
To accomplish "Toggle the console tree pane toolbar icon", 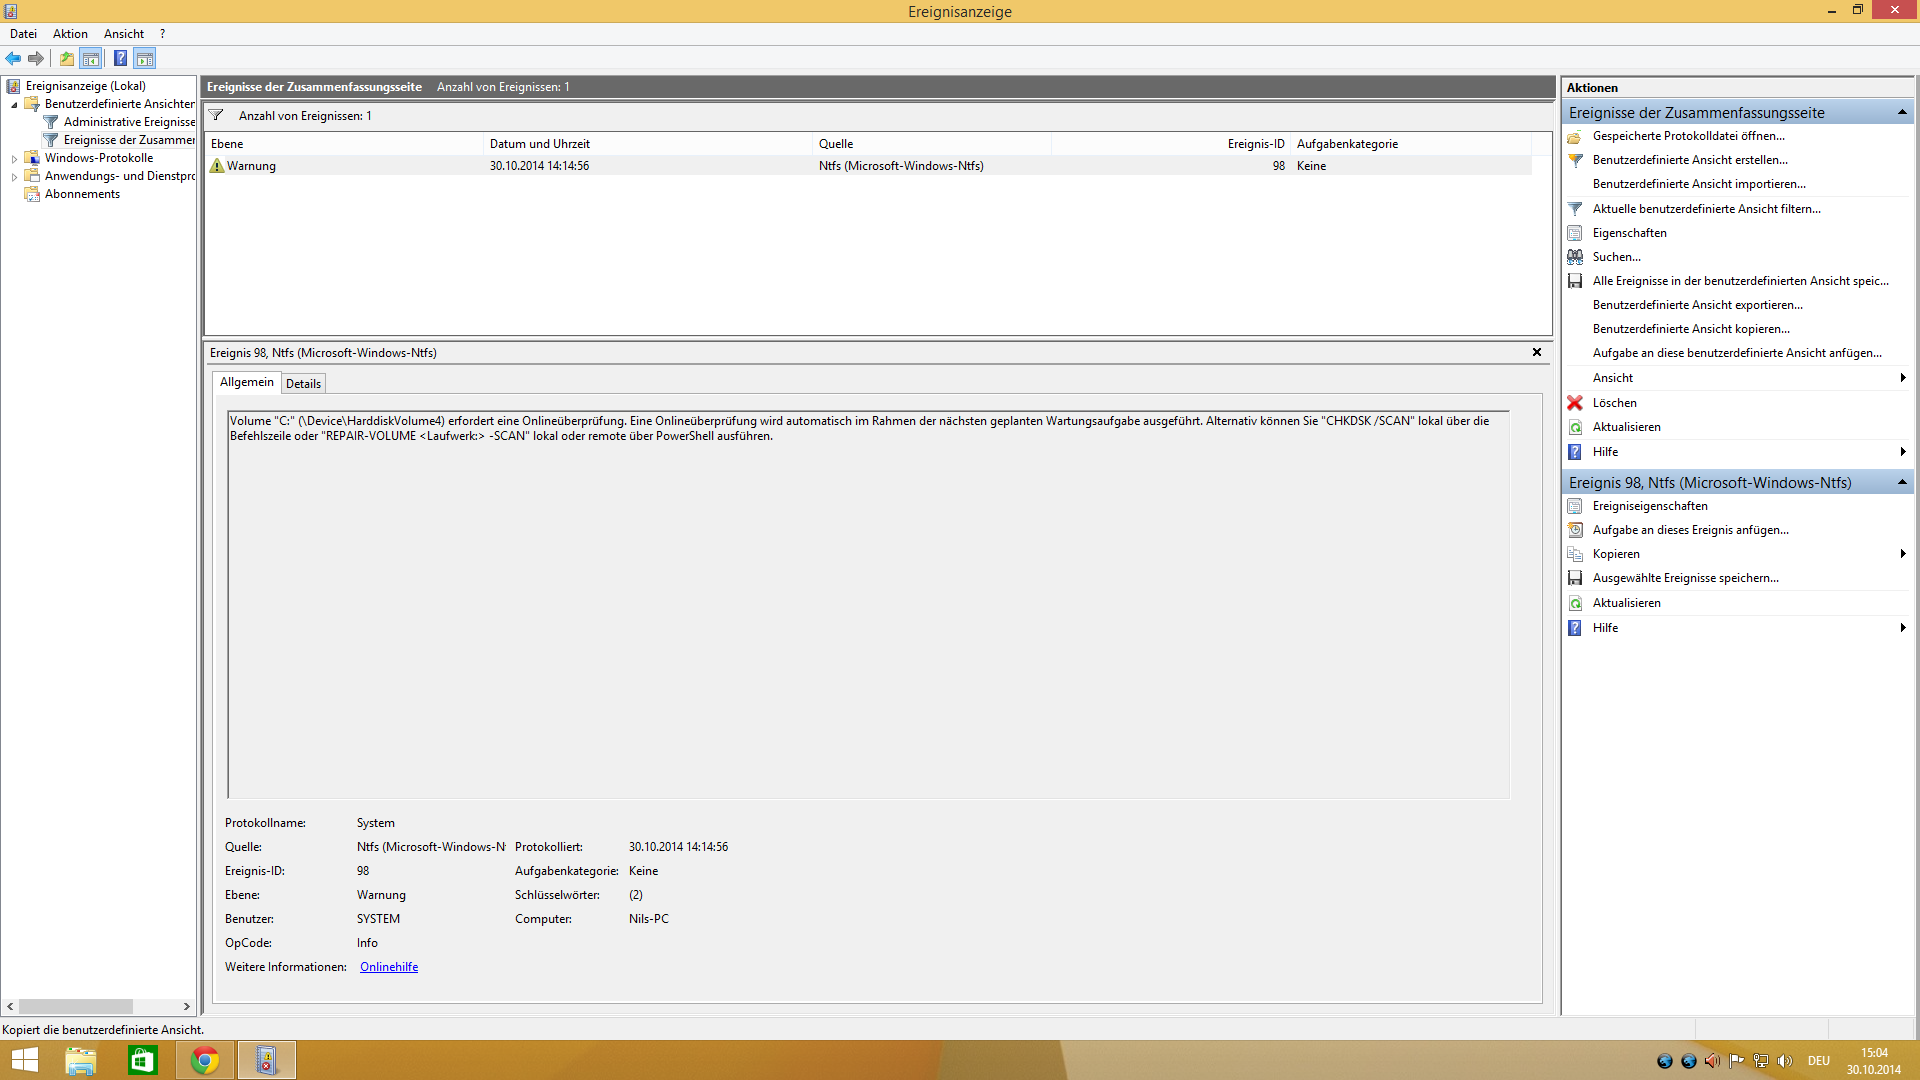I will (91, 58).
